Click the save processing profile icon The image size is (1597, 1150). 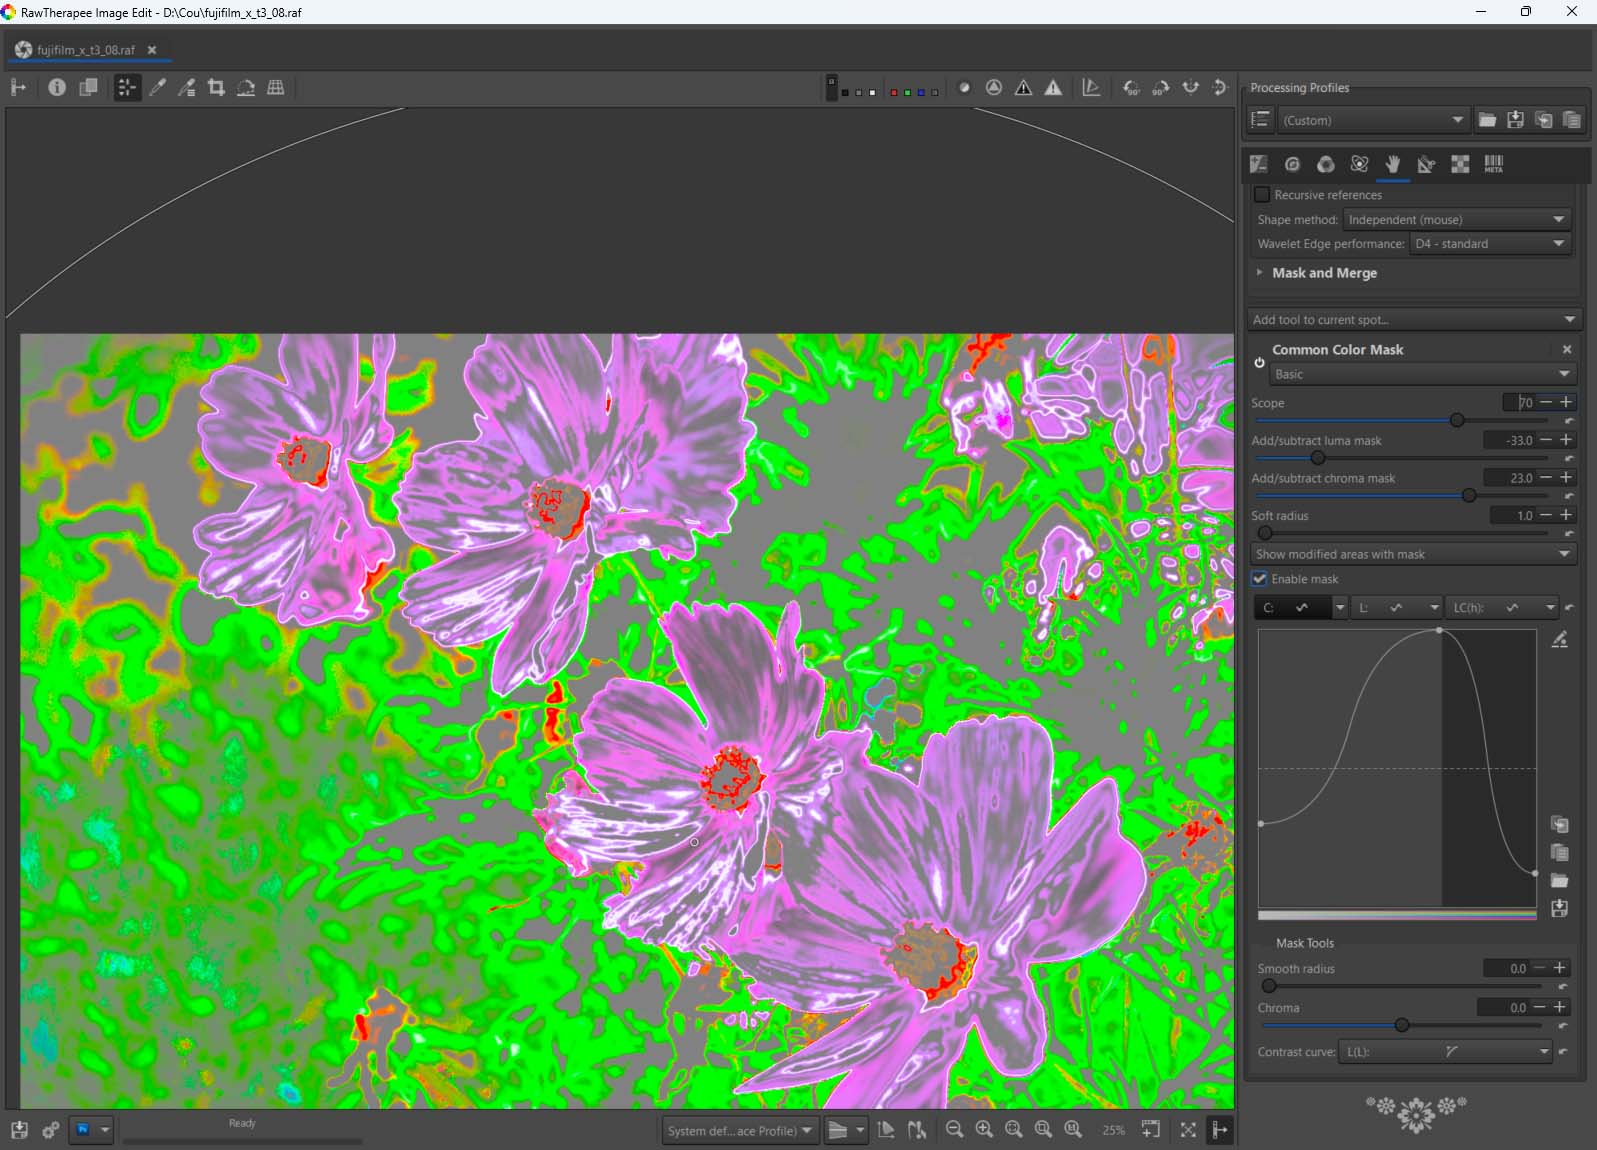point(1516,120)
